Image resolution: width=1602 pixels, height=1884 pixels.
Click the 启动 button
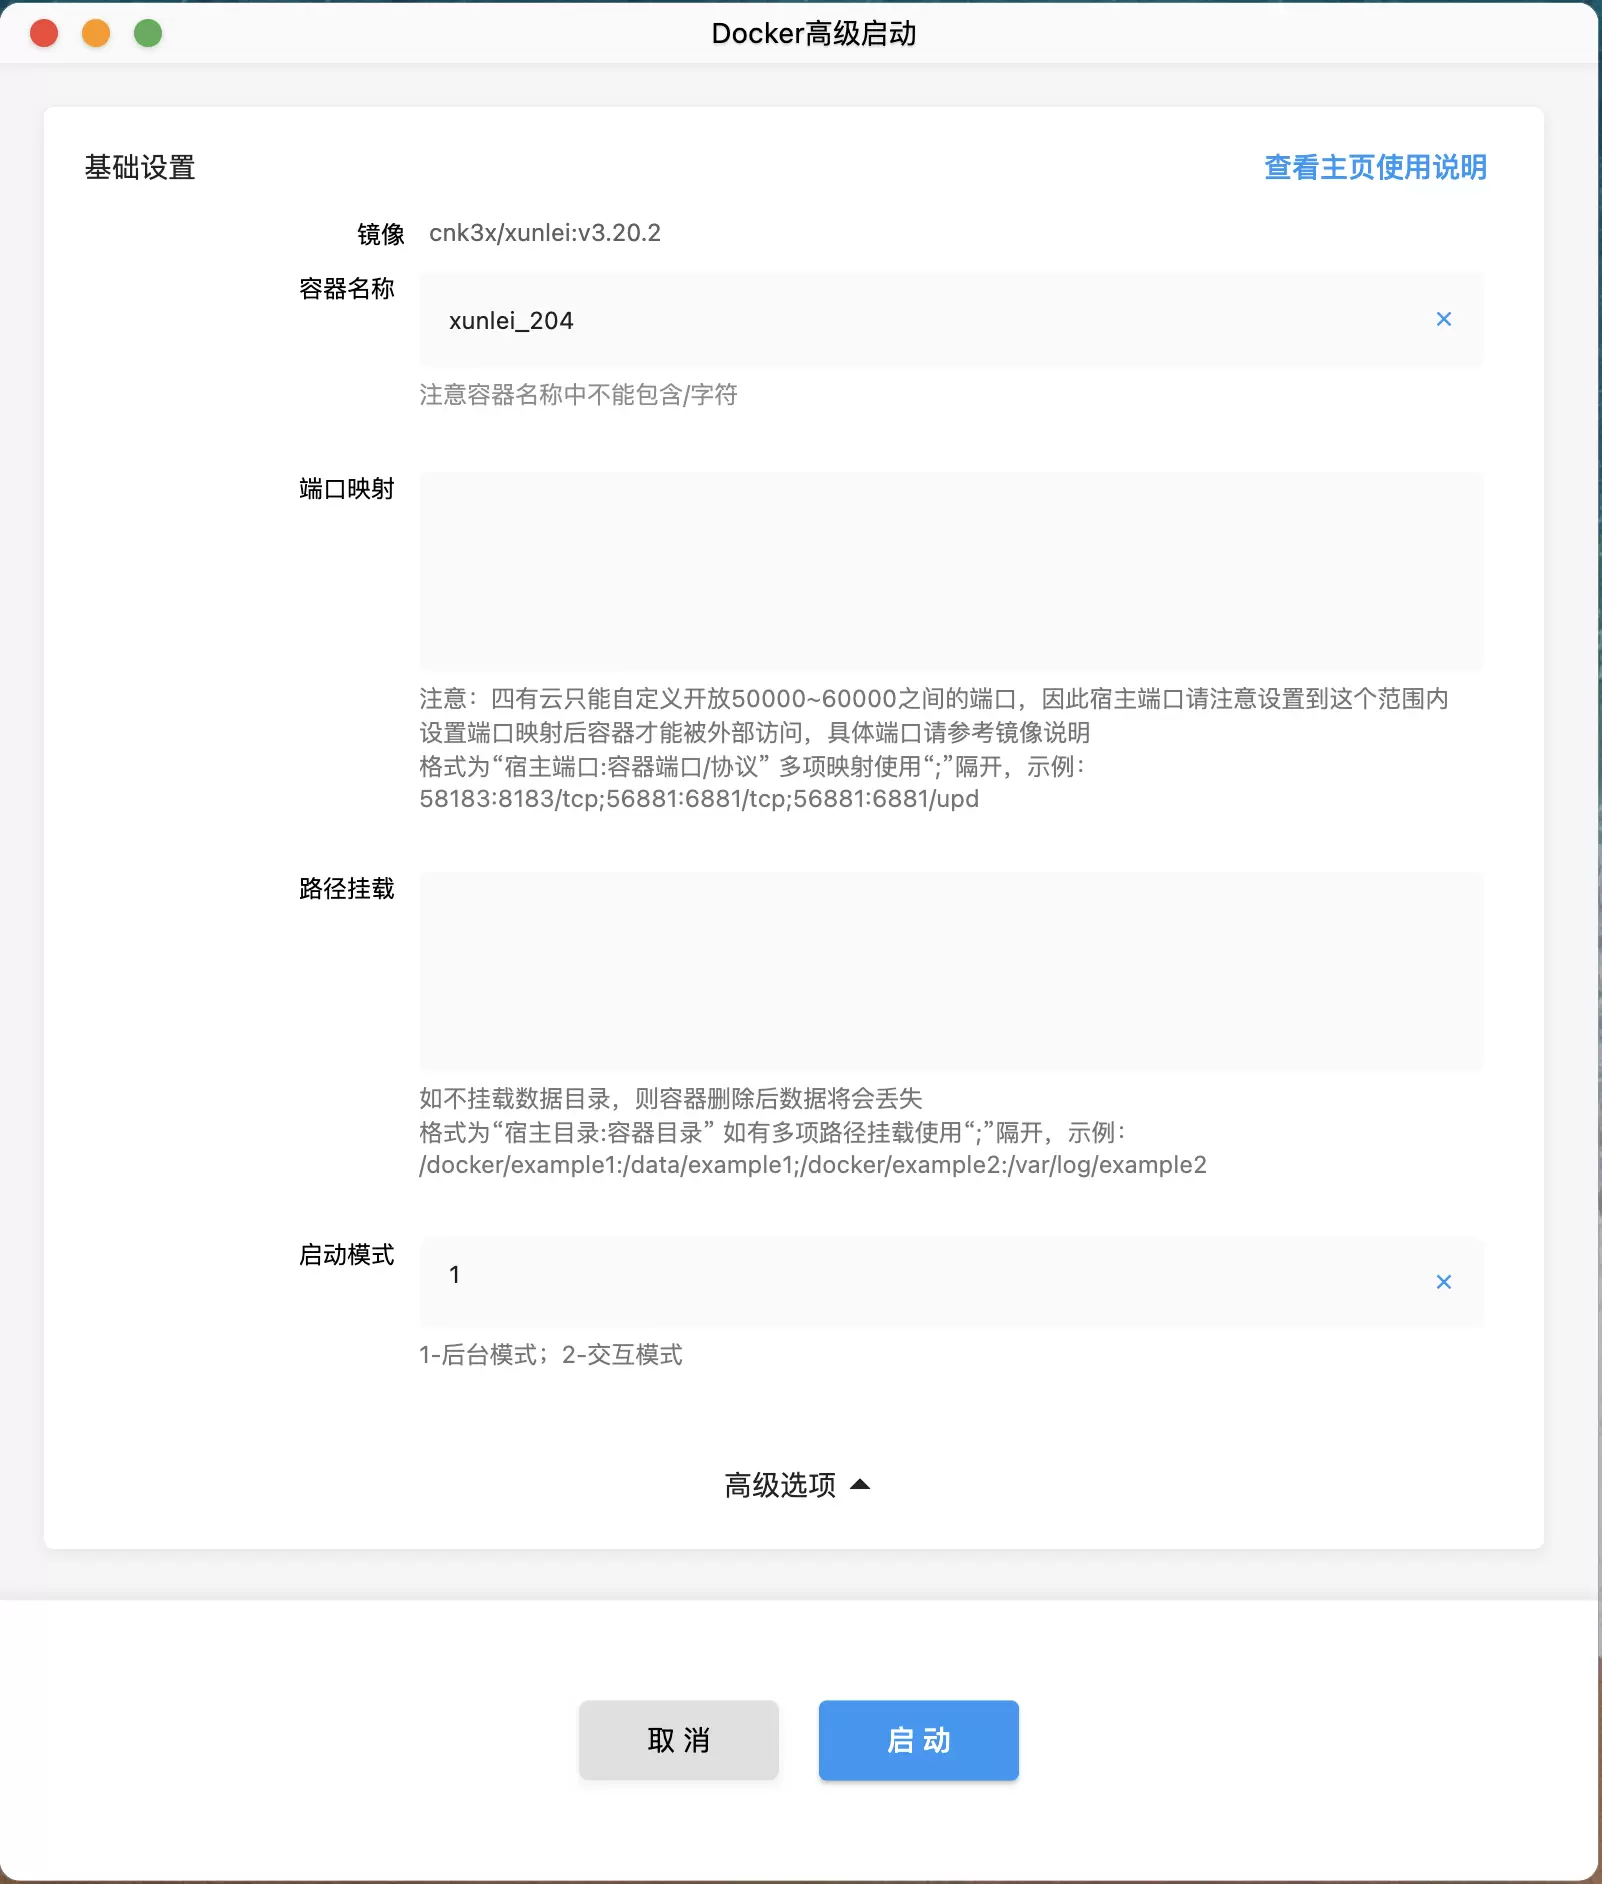pyautogui.click(x=919, y=1740)
